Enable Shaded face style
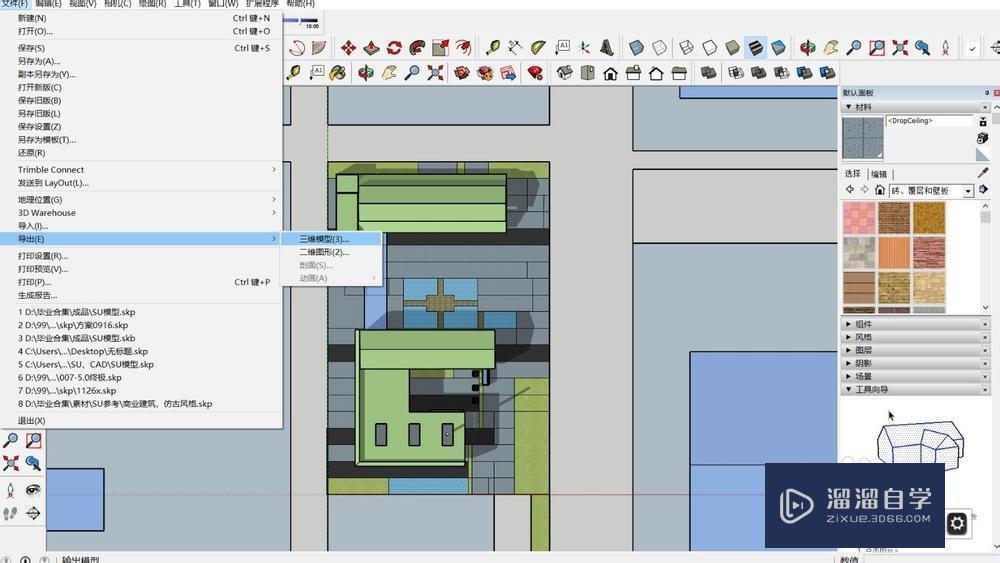Image resolution: width=1000 pixels, height=563 pixels. click(732, 48)
